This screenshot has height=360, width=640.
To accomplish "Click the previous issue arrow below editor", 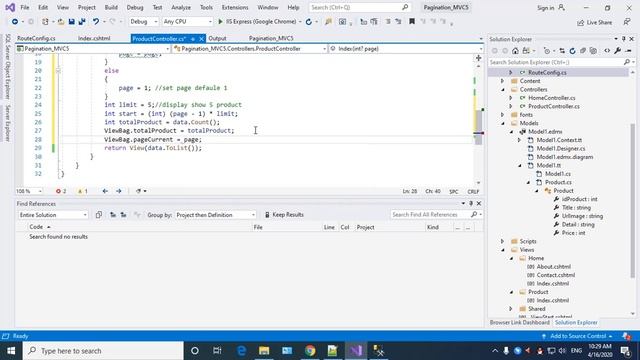I will [x=105, y=191].
